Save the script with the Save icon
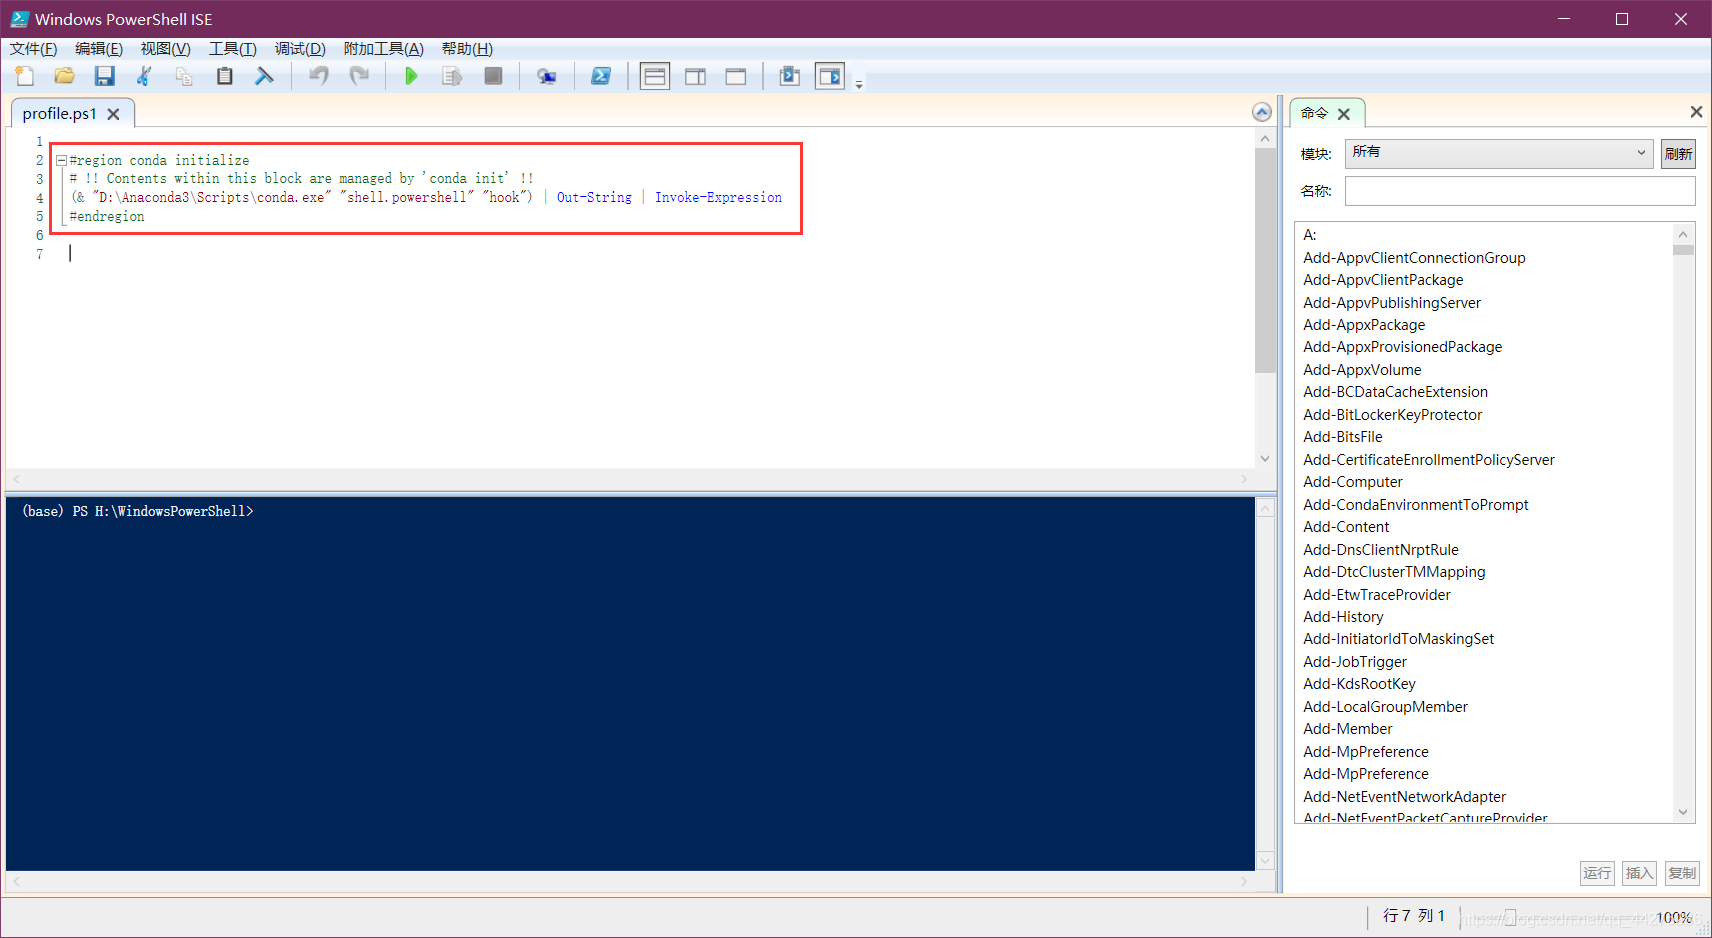Viewport: 1712px width, 938px height. (x=104, y=75)
